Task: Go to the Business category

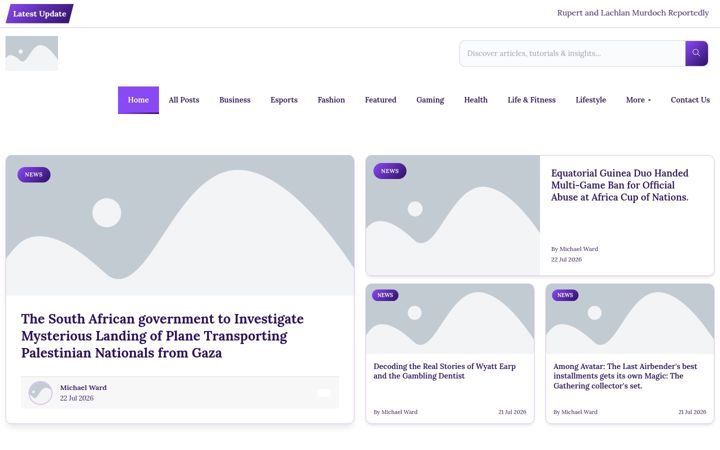Action: (235, 100)
